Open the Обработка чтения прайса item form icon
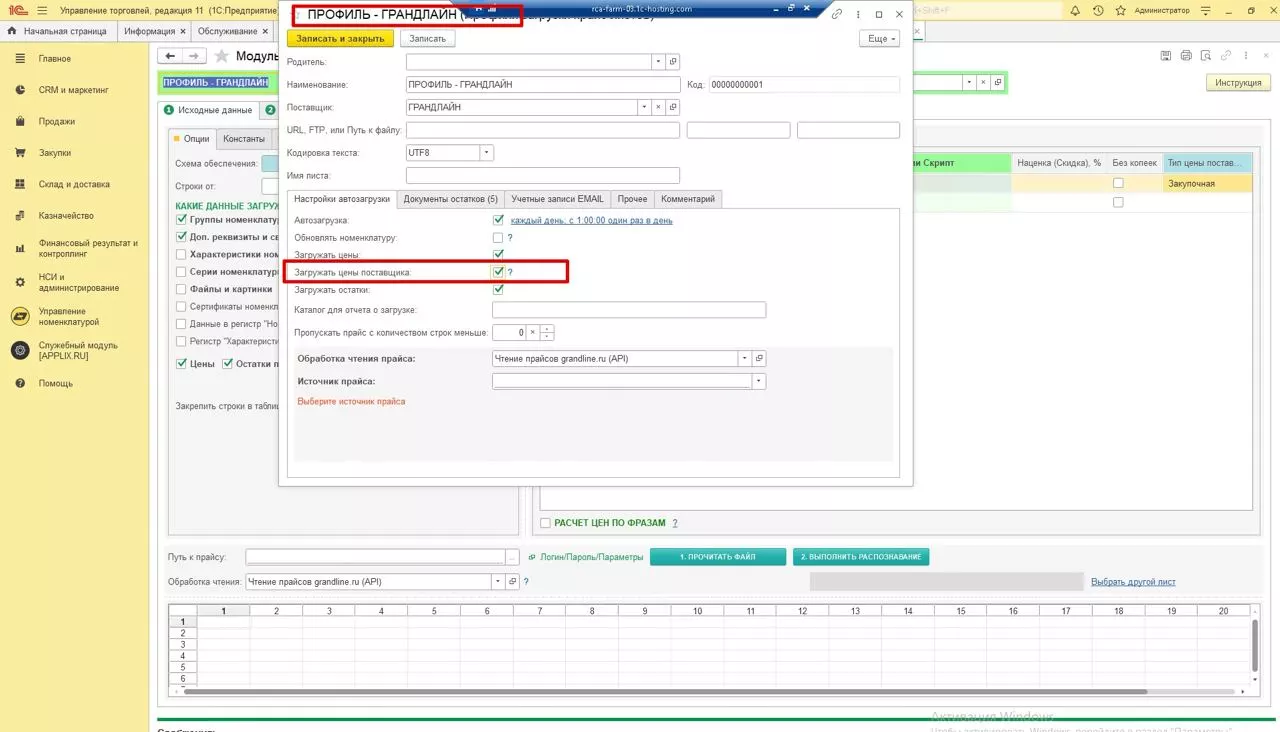Screen dimensions: 1280x732 [x=759, y=358]
